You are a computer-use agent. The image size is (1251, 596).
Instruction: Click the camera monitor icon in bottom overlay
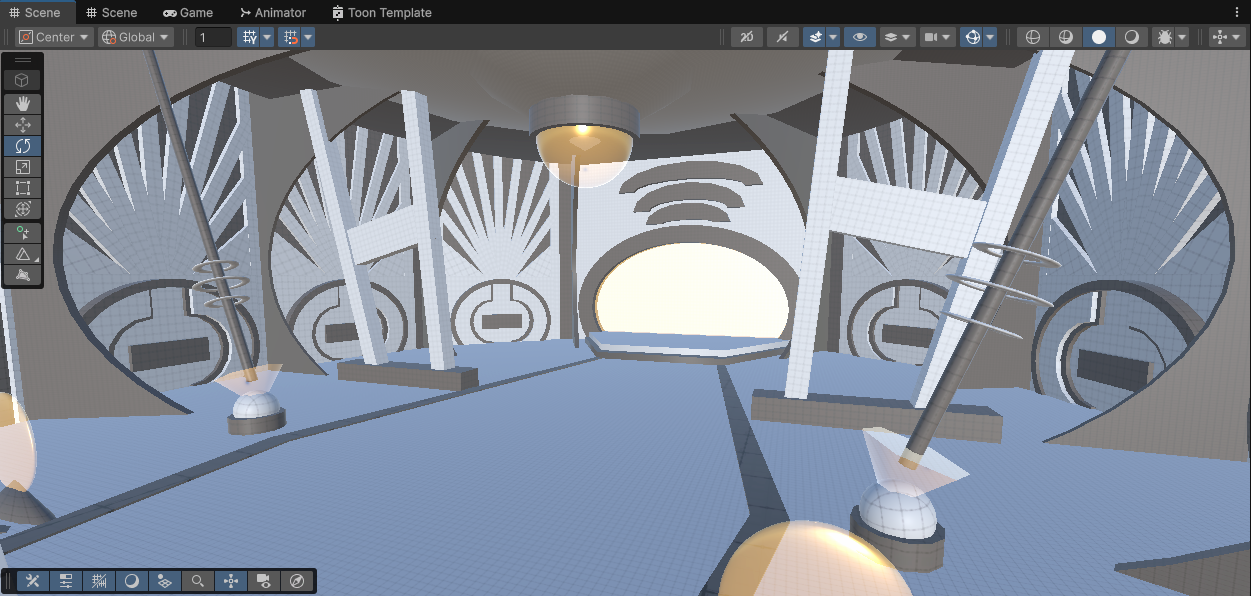[264, 581]
